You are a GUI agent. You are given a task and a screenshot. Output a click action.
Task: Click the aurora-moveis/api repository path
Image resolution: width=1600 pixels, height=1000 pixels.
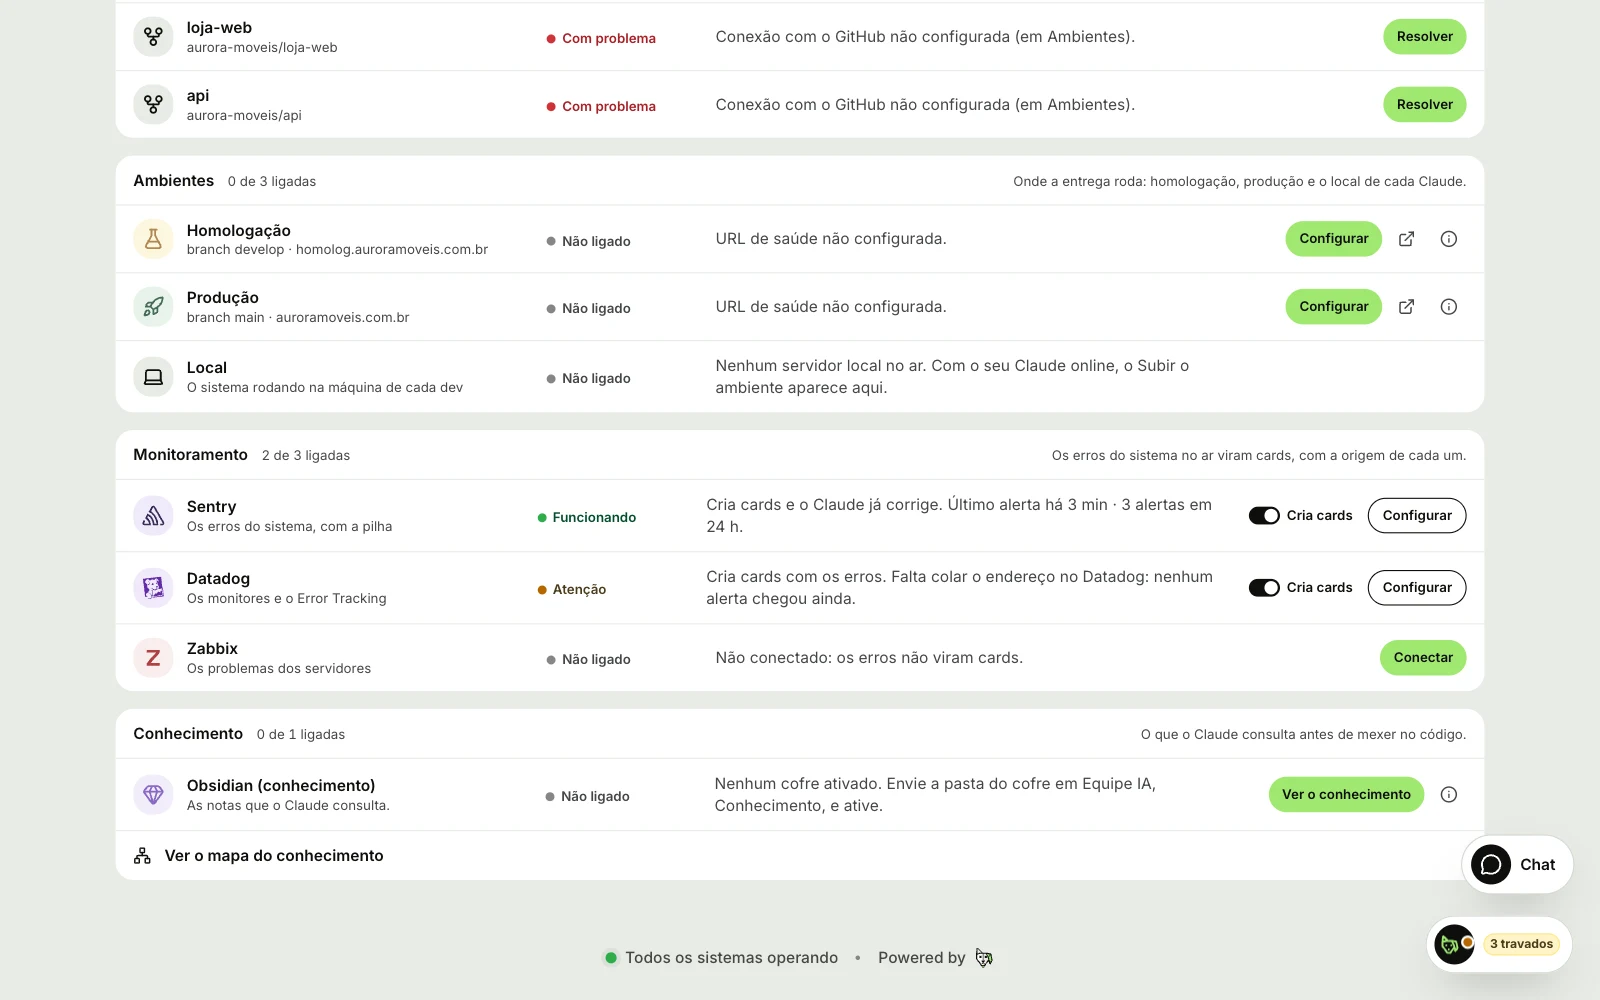[x=244, y=116]
